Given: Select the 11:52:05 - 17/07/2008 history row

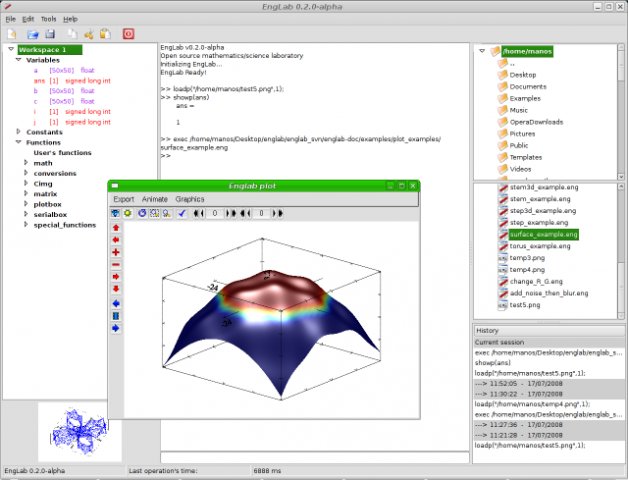Looking at the screenshot, I should pyautogui.click(x=549, y=383).
